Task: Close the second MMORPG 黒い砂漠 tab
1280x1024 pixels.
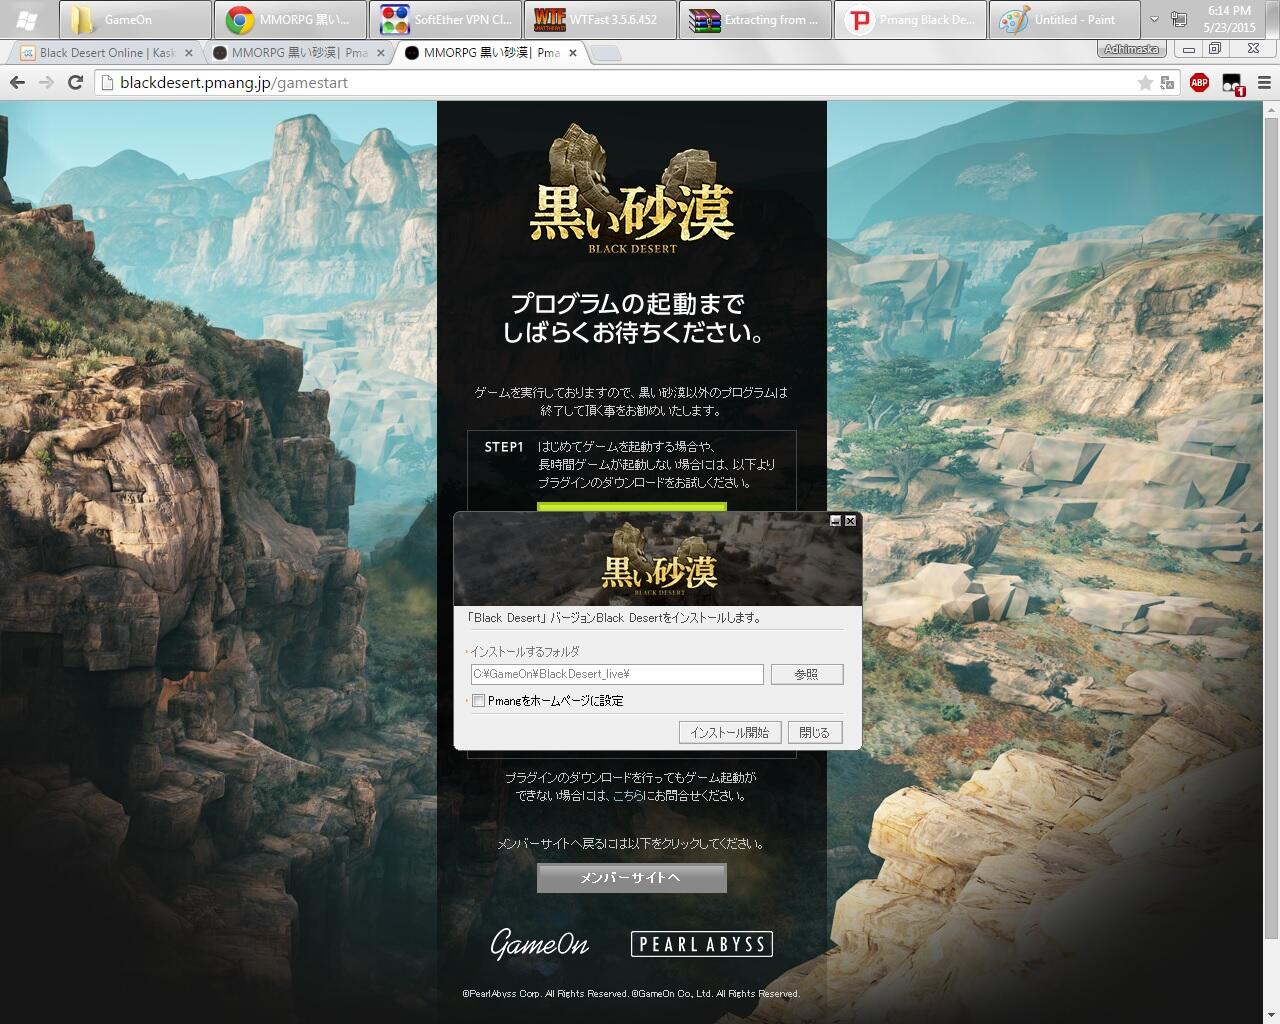Action: 381,53
